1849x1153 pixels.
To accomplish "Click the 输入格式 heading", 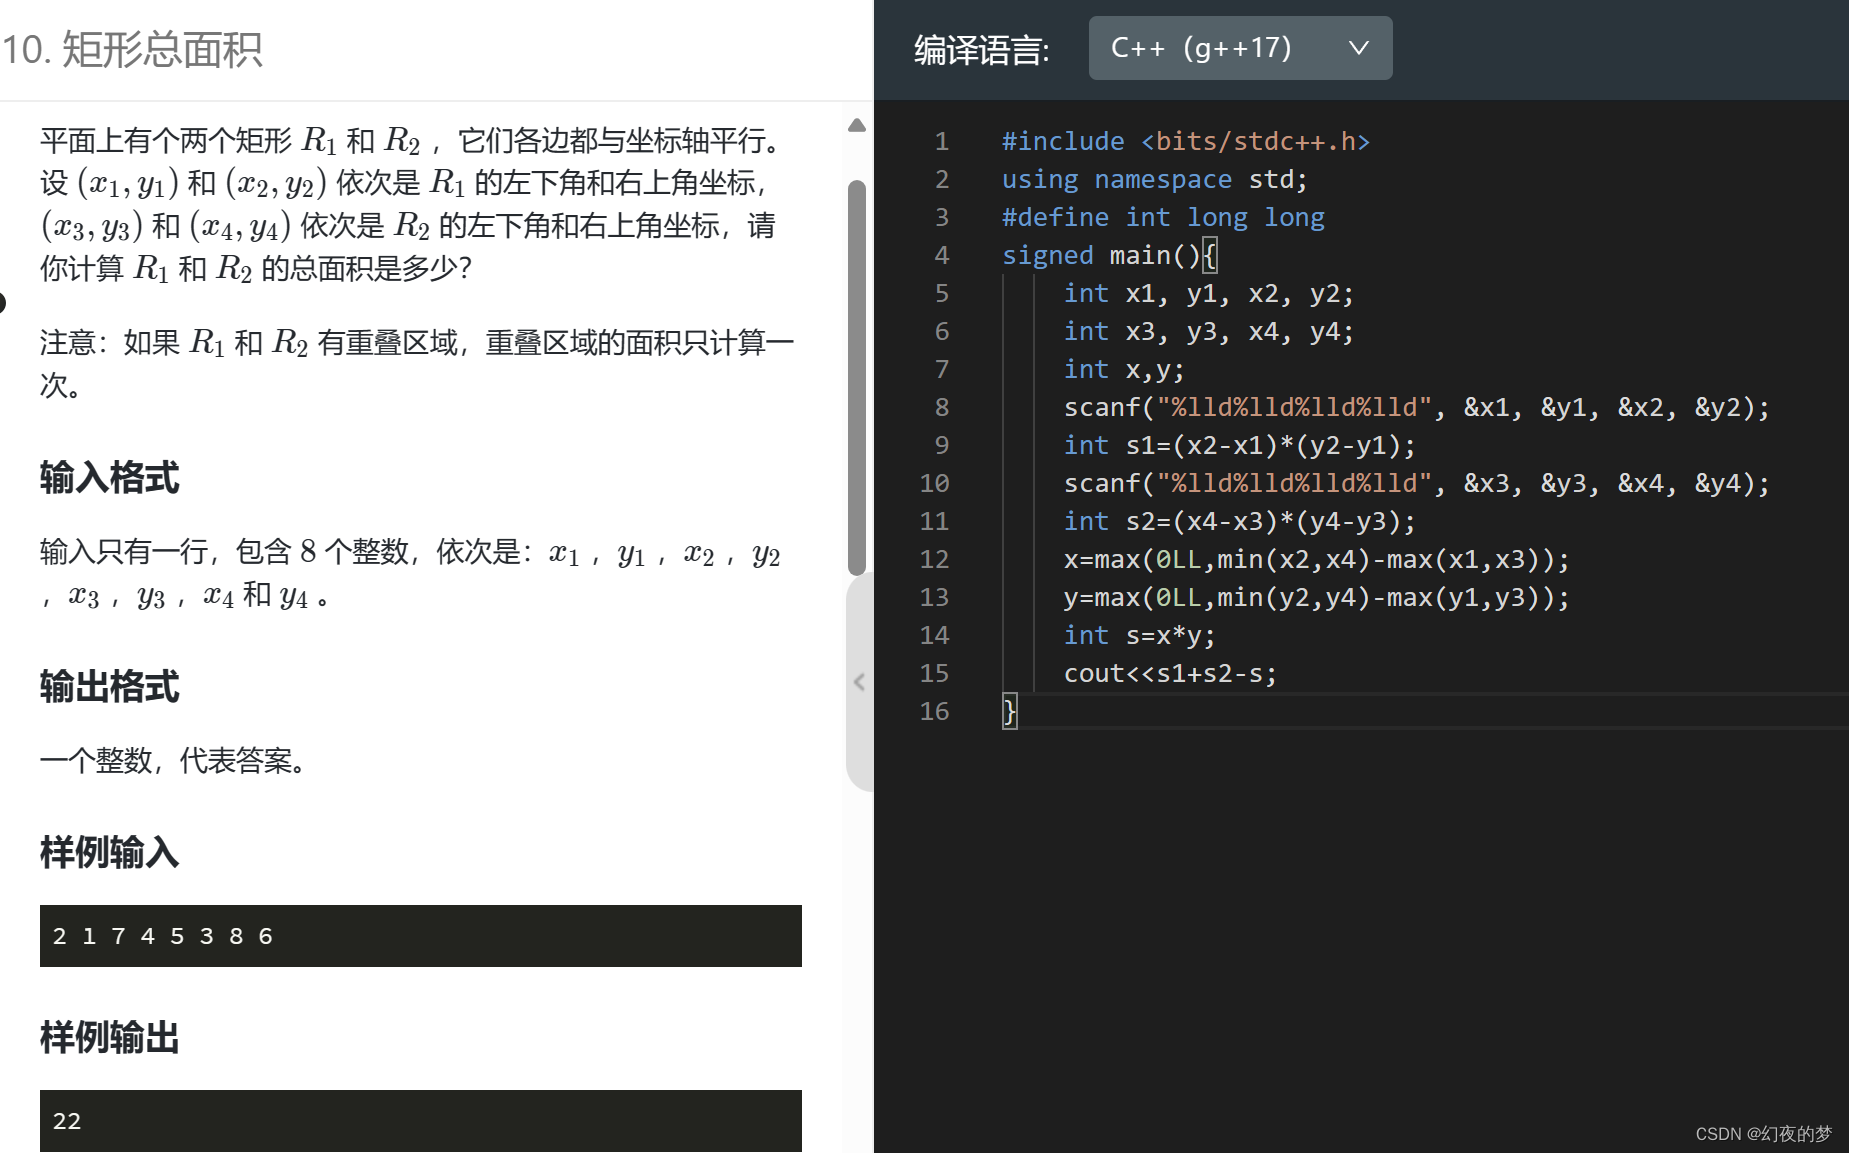I will click(110, 478).
